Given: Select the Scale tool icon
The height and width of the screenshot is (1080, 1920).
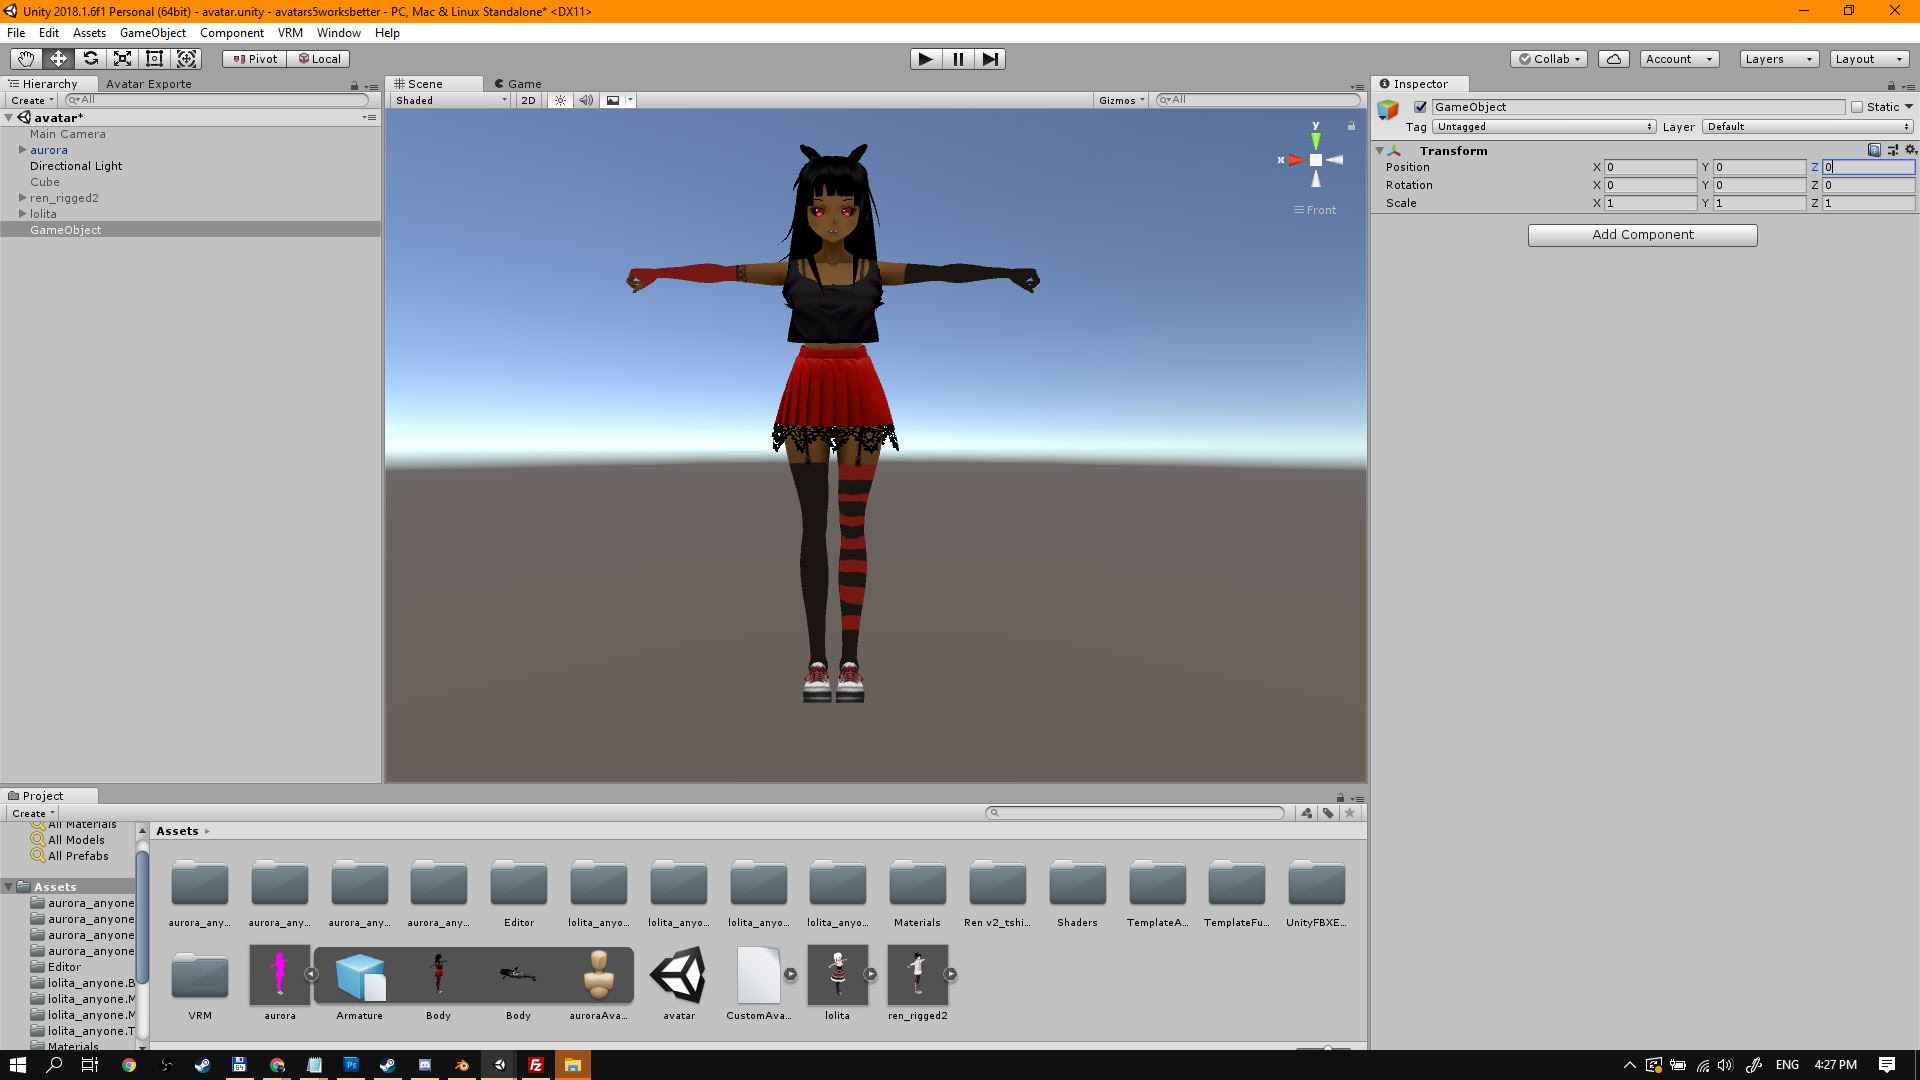Looking at the screenshot, I should pos(122,59).
